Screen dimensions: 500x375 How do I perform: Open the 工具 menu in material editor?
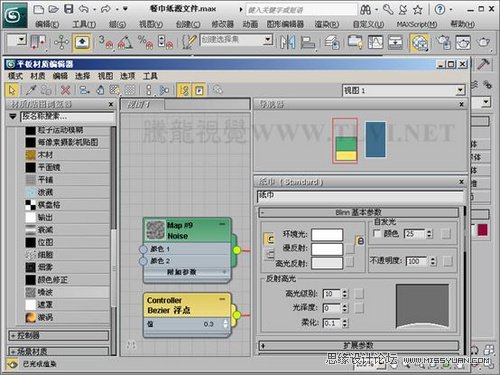tap(150, 76)
